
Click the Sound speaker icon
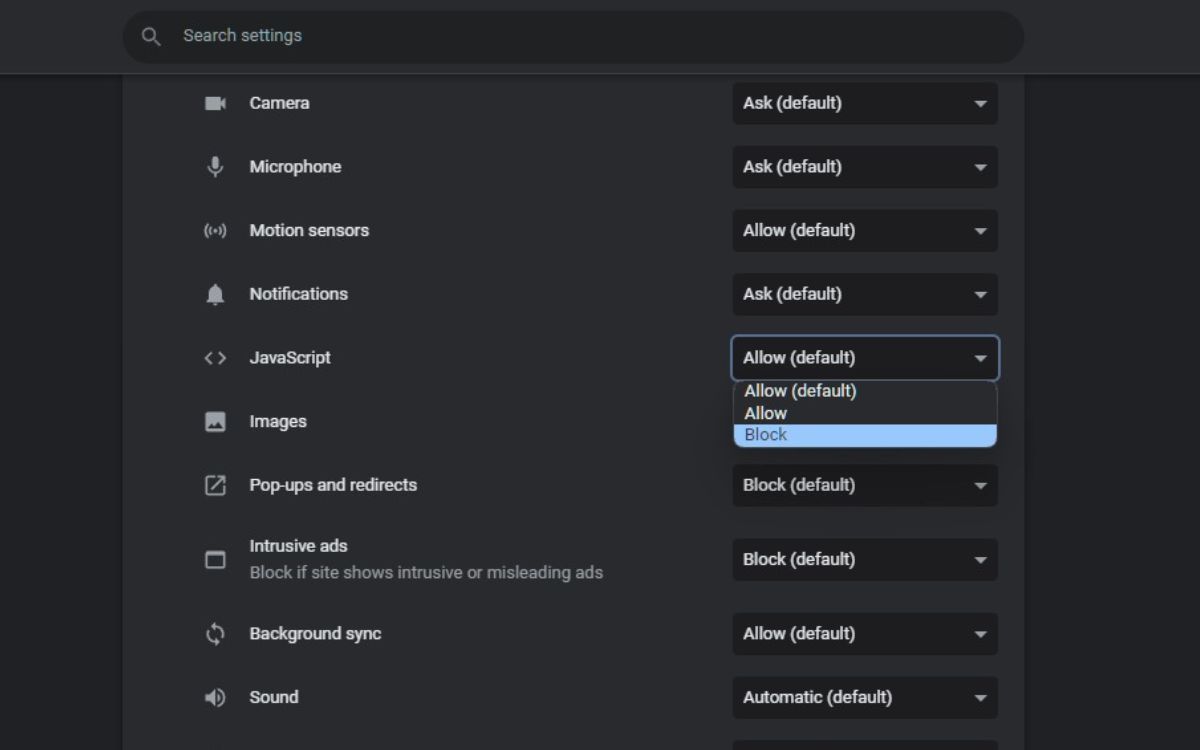point(215,698)
